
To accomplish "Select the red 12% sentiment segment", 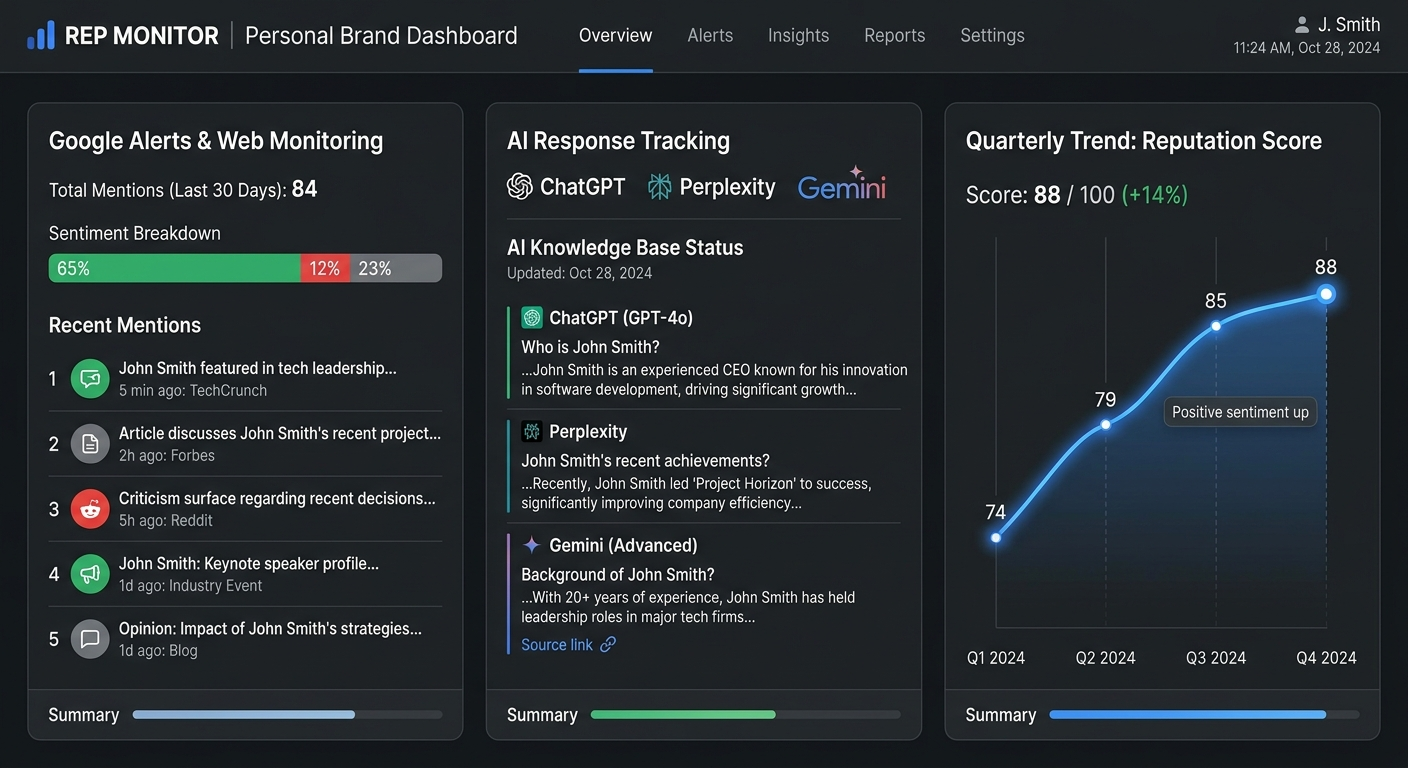I will tap(325, 268).
